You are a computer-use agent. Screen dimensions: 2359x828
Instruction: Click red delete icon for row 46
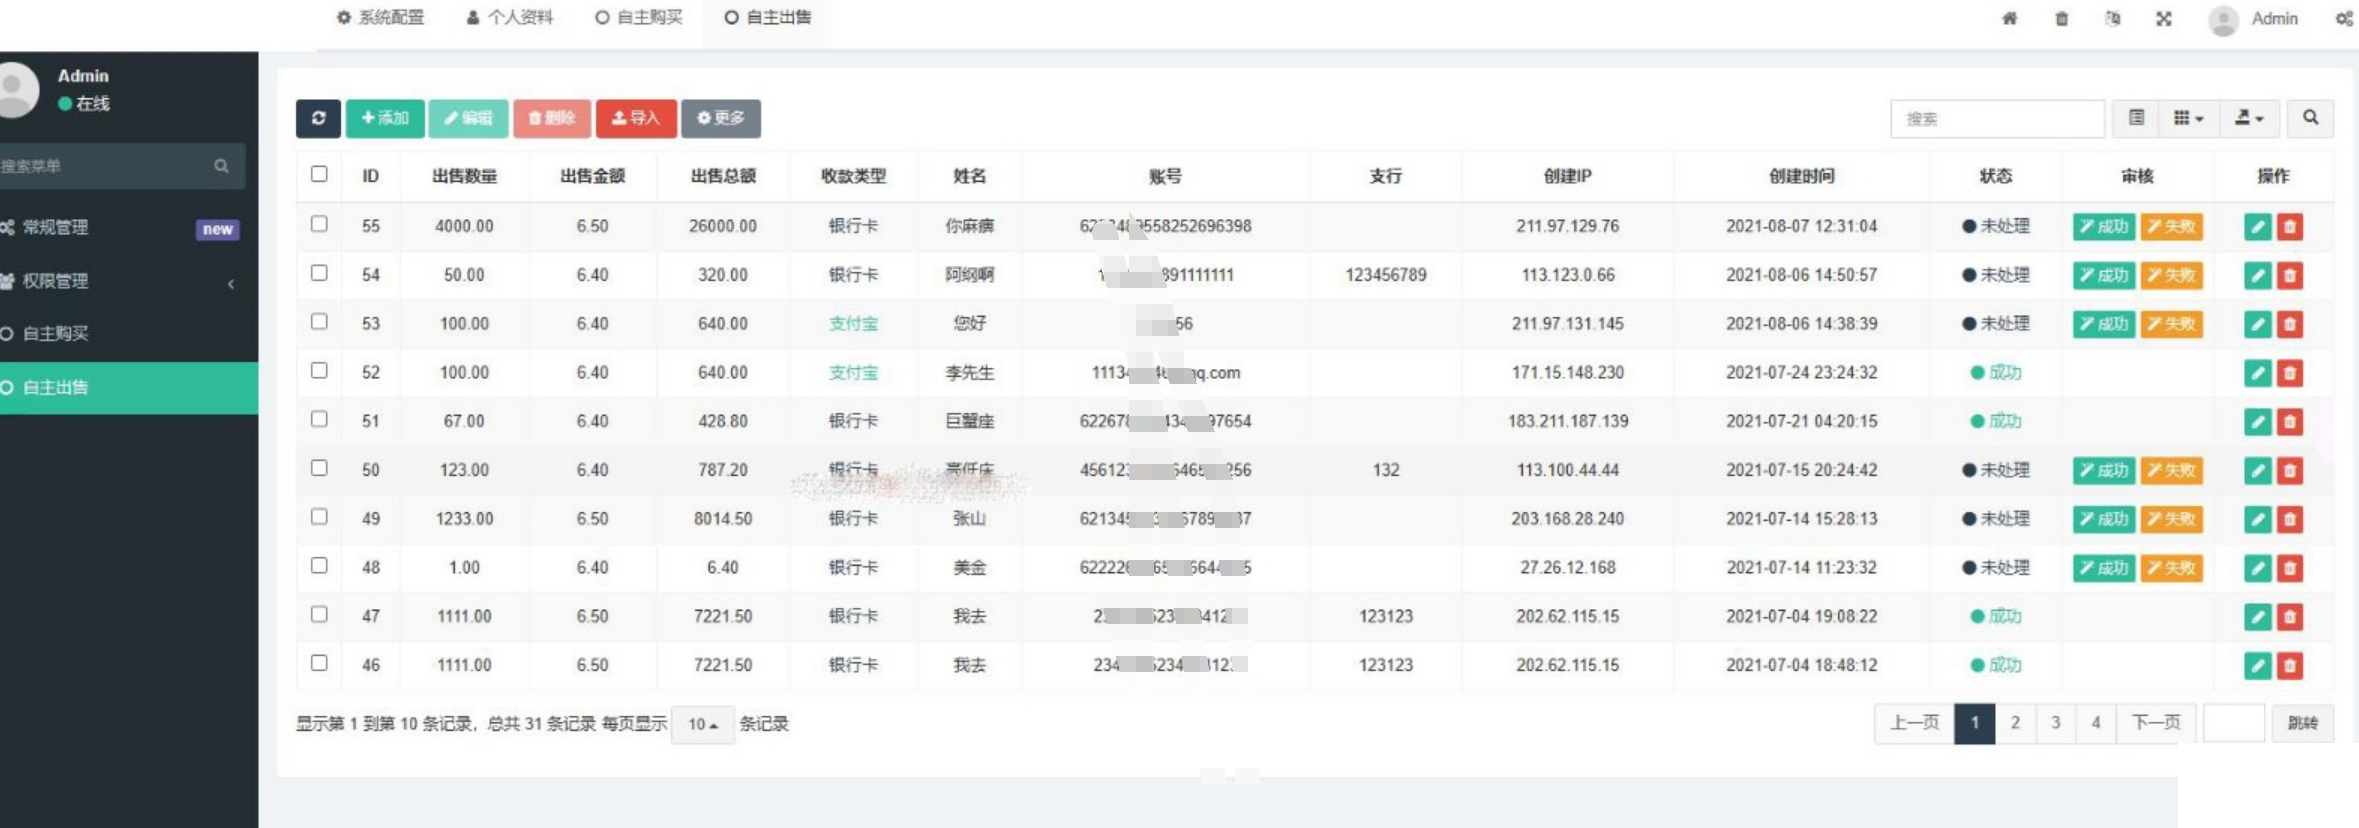[x=2290, y=665]
